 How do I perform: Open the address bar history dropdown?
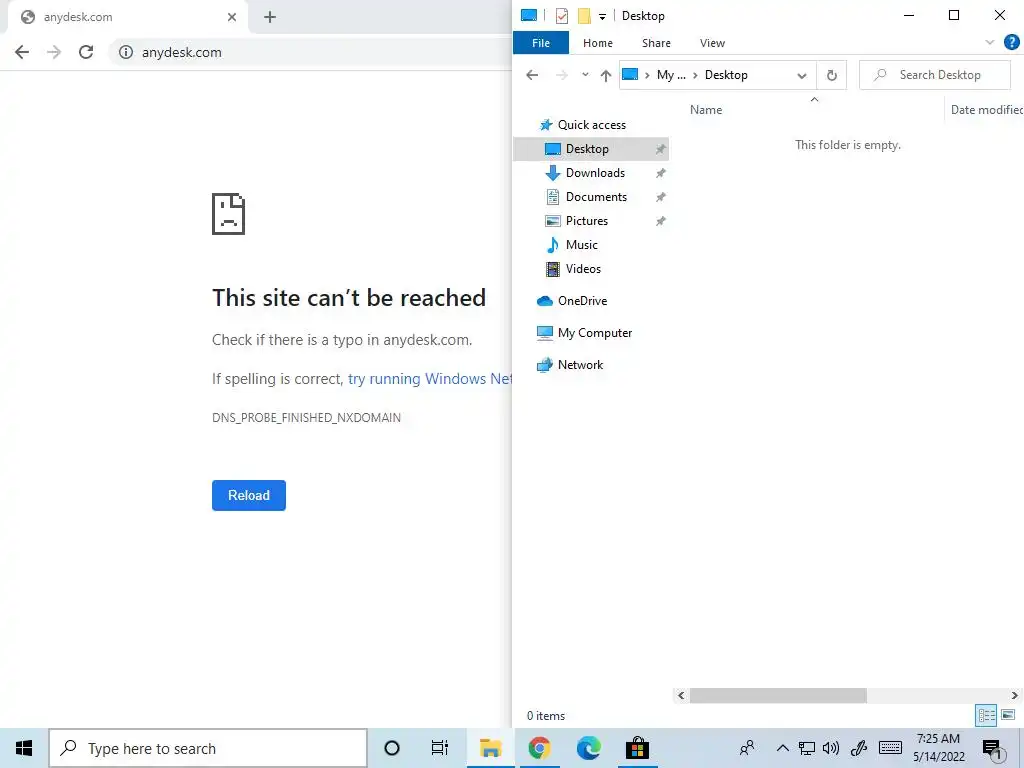pyautogui.click(x=801, y=75)
